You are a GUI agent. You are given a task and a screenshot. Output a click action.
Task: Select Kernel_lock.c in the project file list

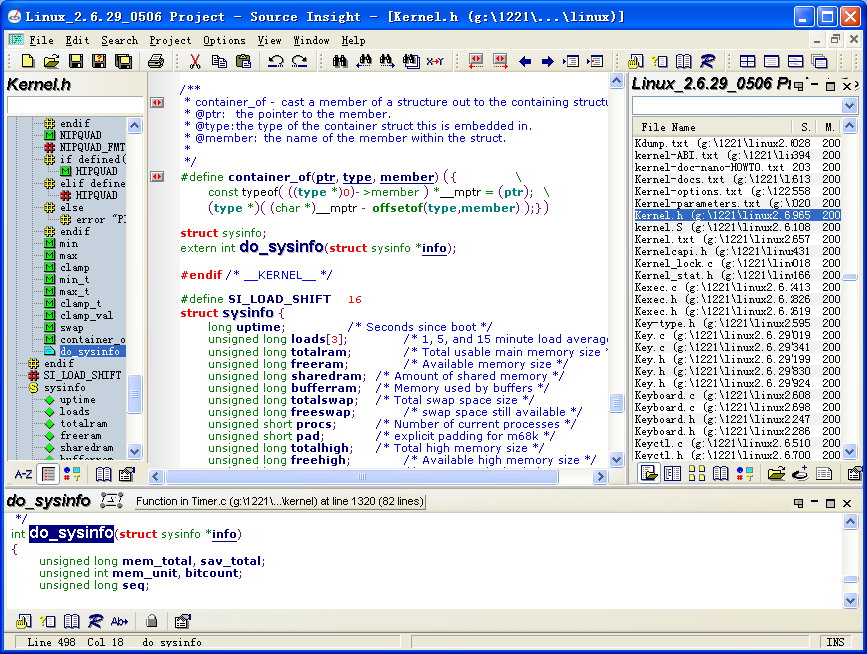pyautogui.click(x=737, y=263)
